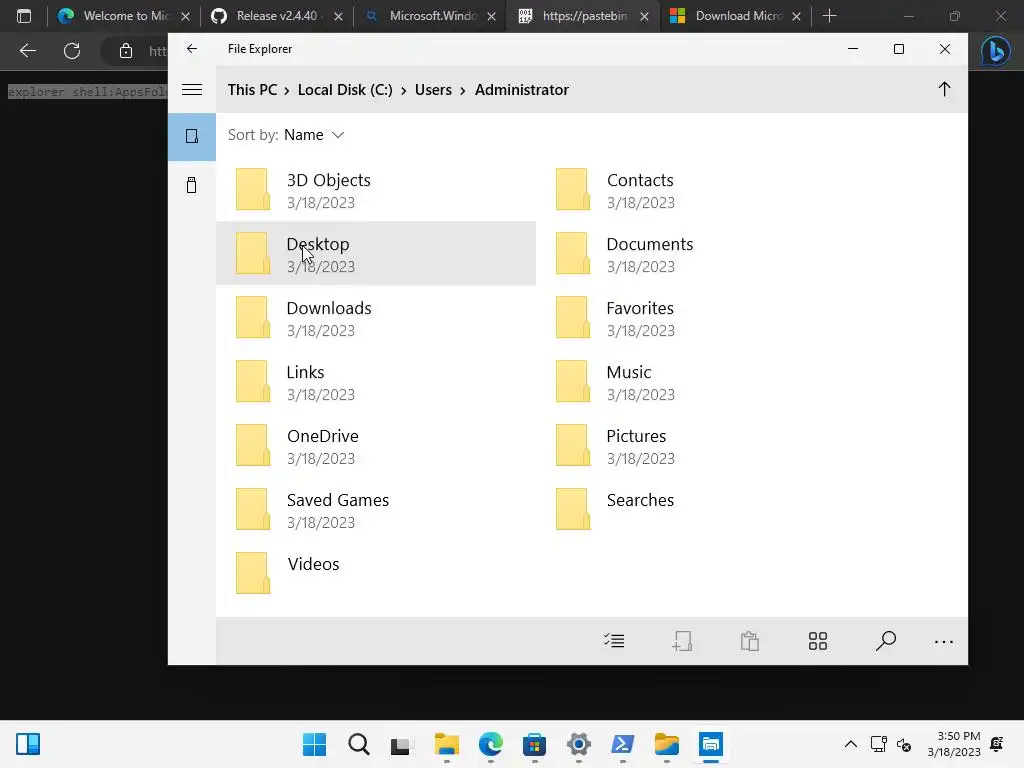Click Administrator in the breadcrumb path
The width and height of the screenshot is (1024, 768).
(x=521, y=90)
